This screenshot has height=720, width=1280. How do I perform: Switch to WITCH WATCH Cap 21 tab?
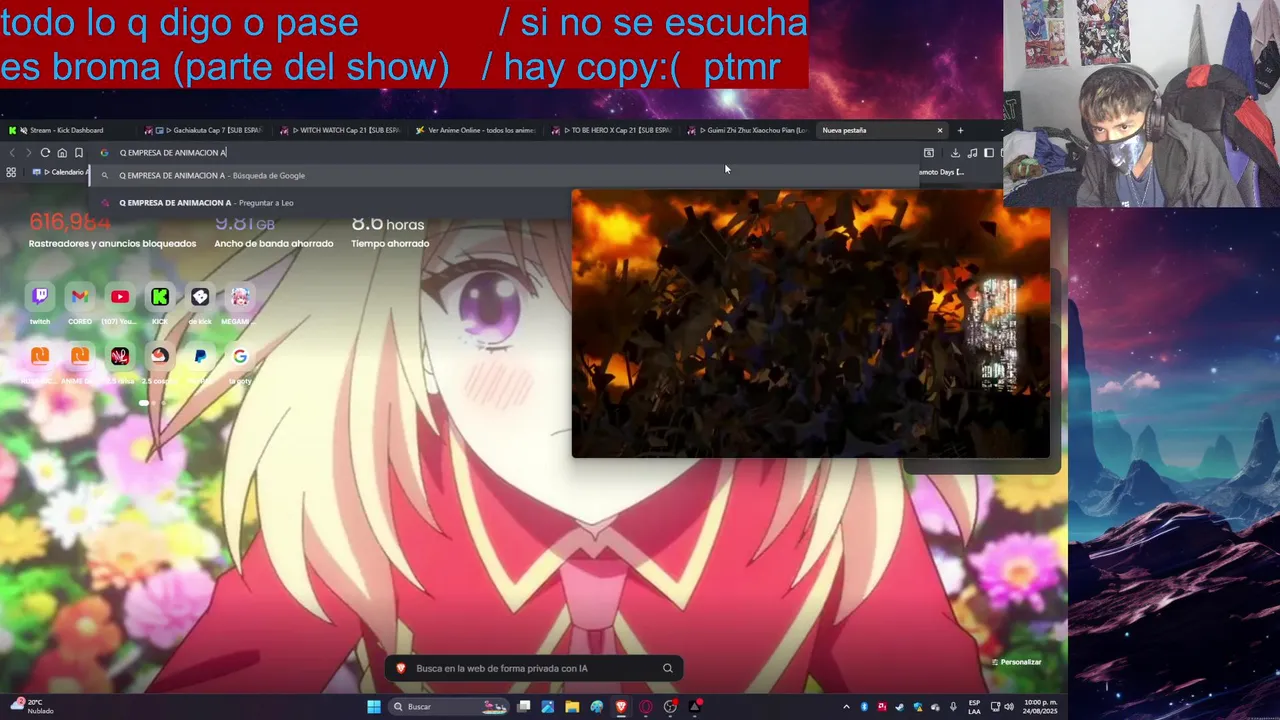tap(340, 130)
